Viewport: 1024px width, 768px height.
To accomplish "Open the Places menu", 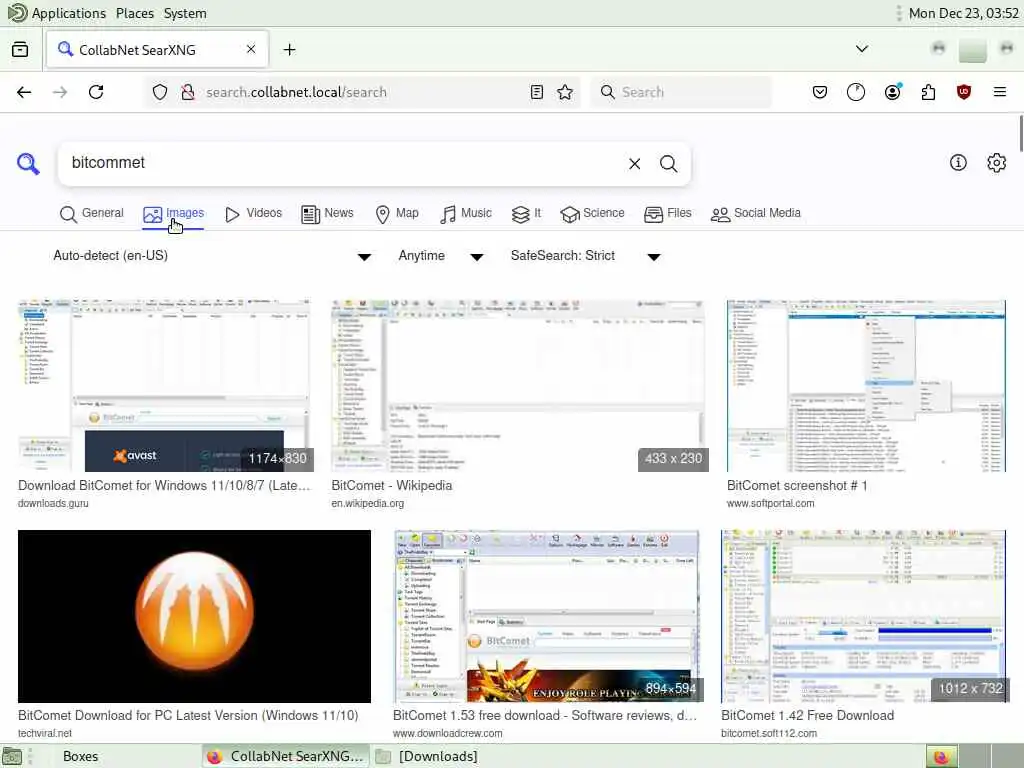I will click(x=135, y=13).
